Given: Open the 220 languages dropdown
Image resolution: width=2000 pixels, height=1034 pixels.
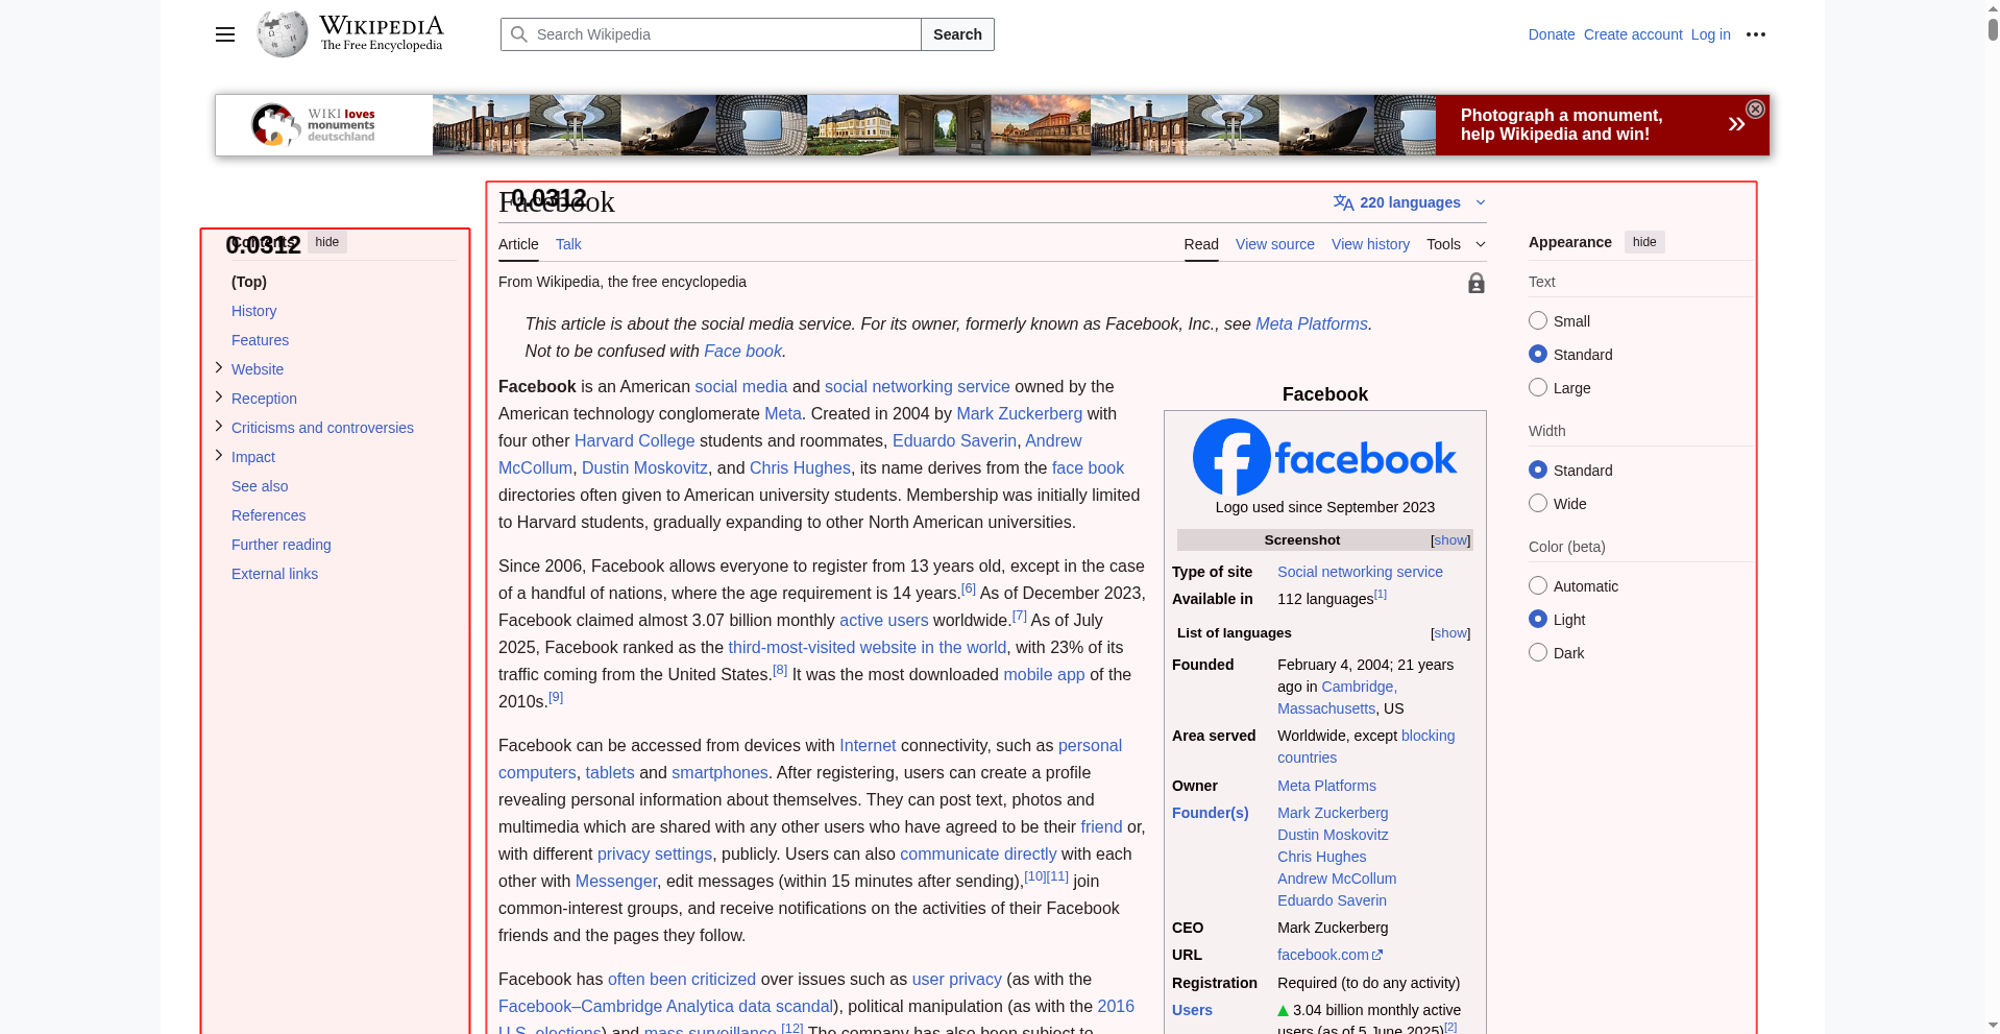Looking at the screenshot, I should (x=1410, y=203).
